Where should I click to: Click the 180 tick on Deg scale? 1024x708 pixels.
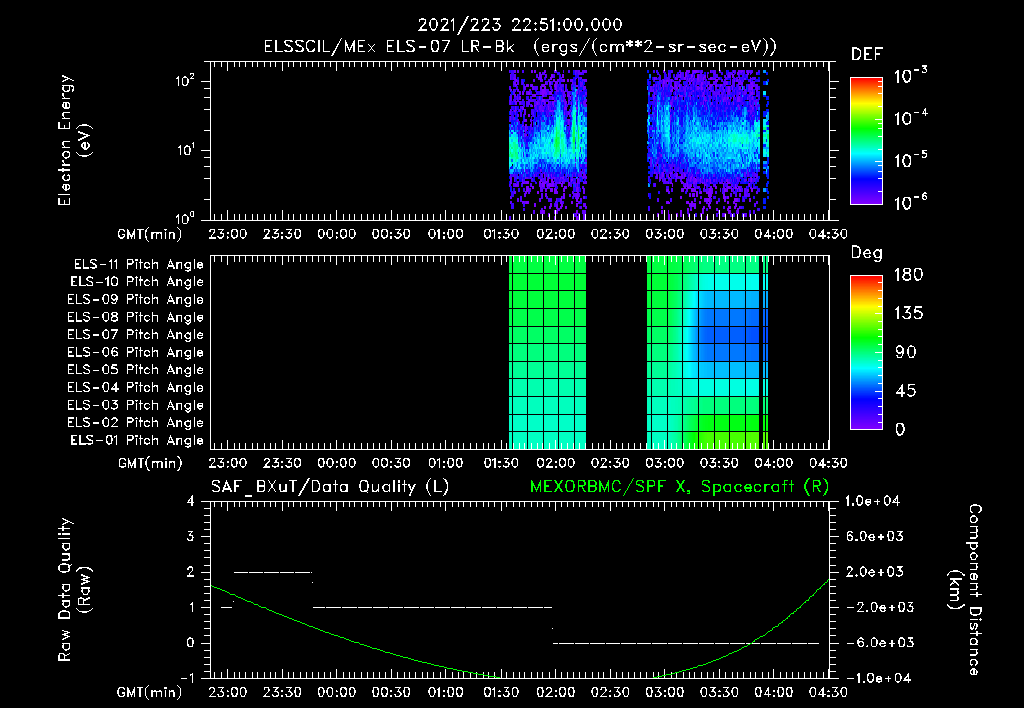click(x=908, y=275)
